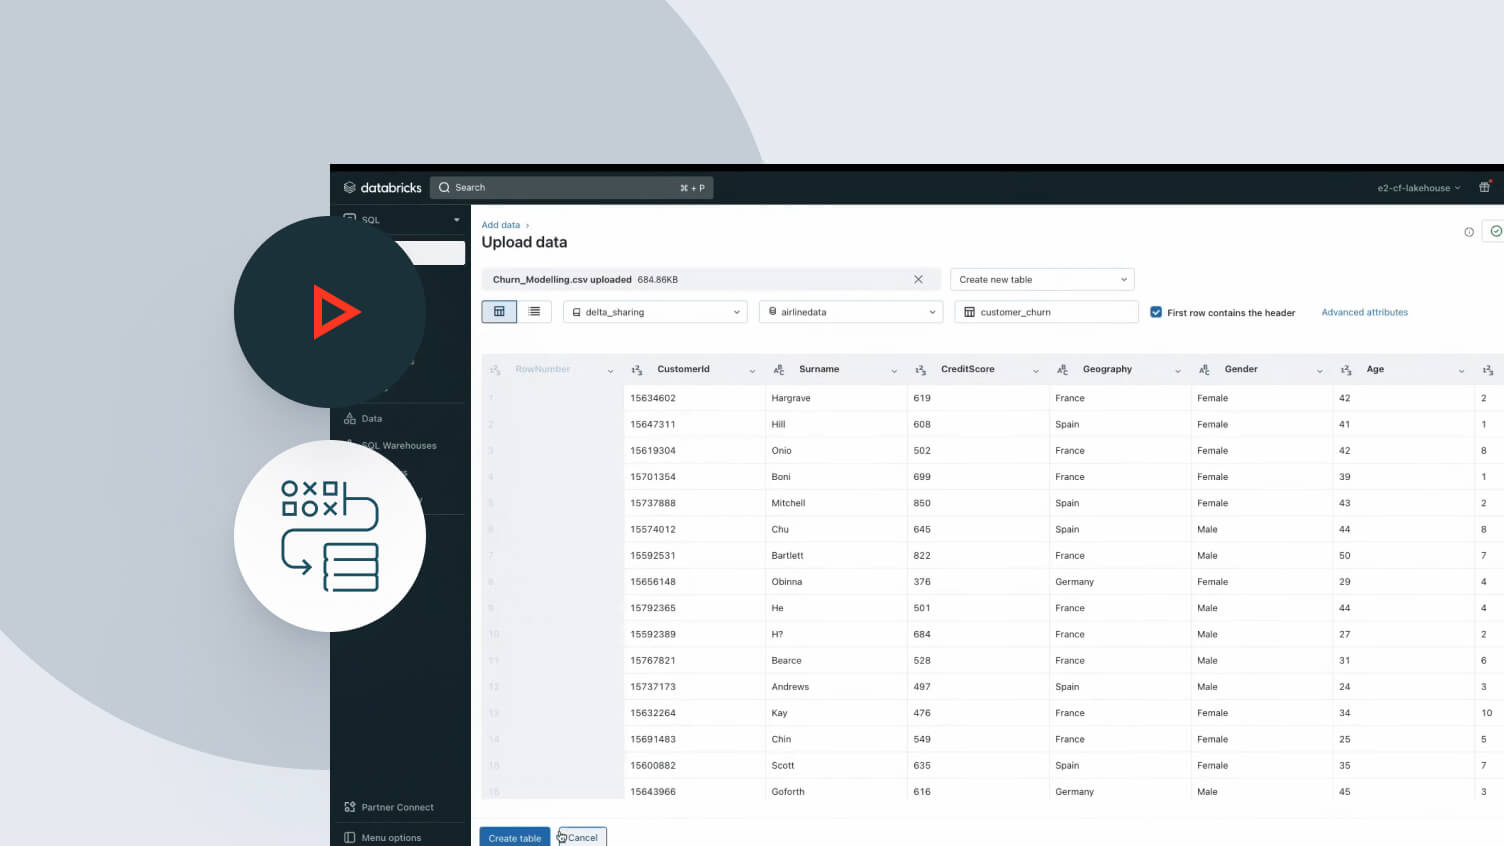
Task: Click the Search bar in header
Action: 570,188
